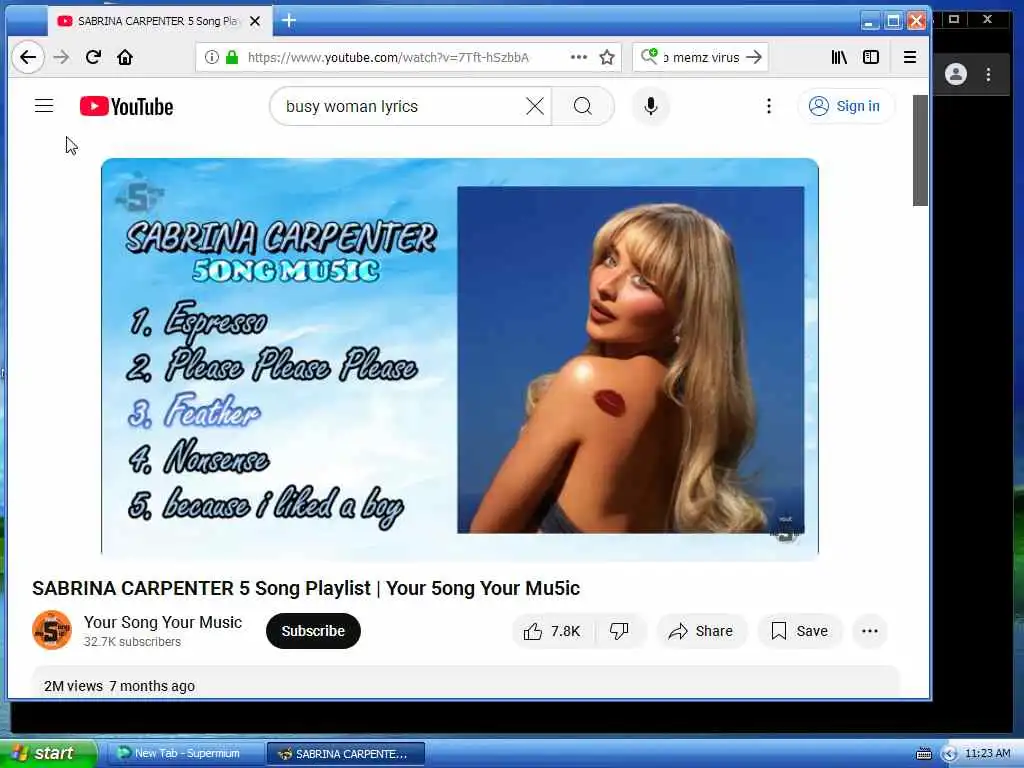This screenshot has height=768, width=1024.
Task: Open page actions three-dot menu in address bar
Action: (x=579, y=57)
